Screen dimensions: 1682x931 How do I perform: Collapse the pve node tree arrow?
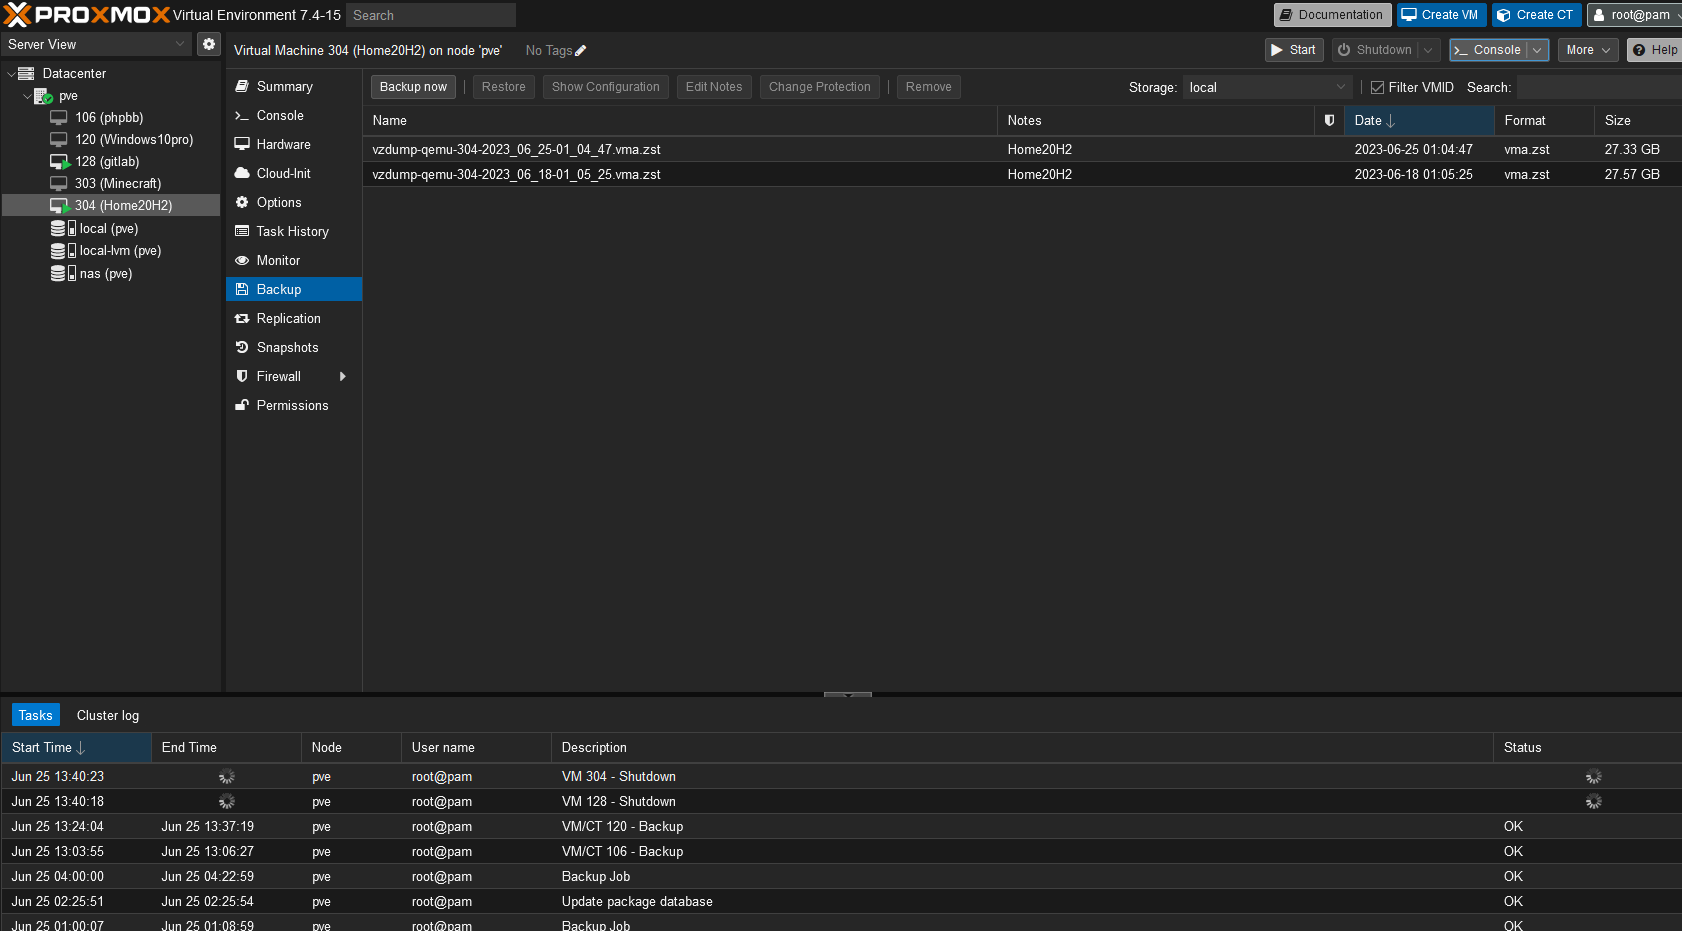pos(27,96)
